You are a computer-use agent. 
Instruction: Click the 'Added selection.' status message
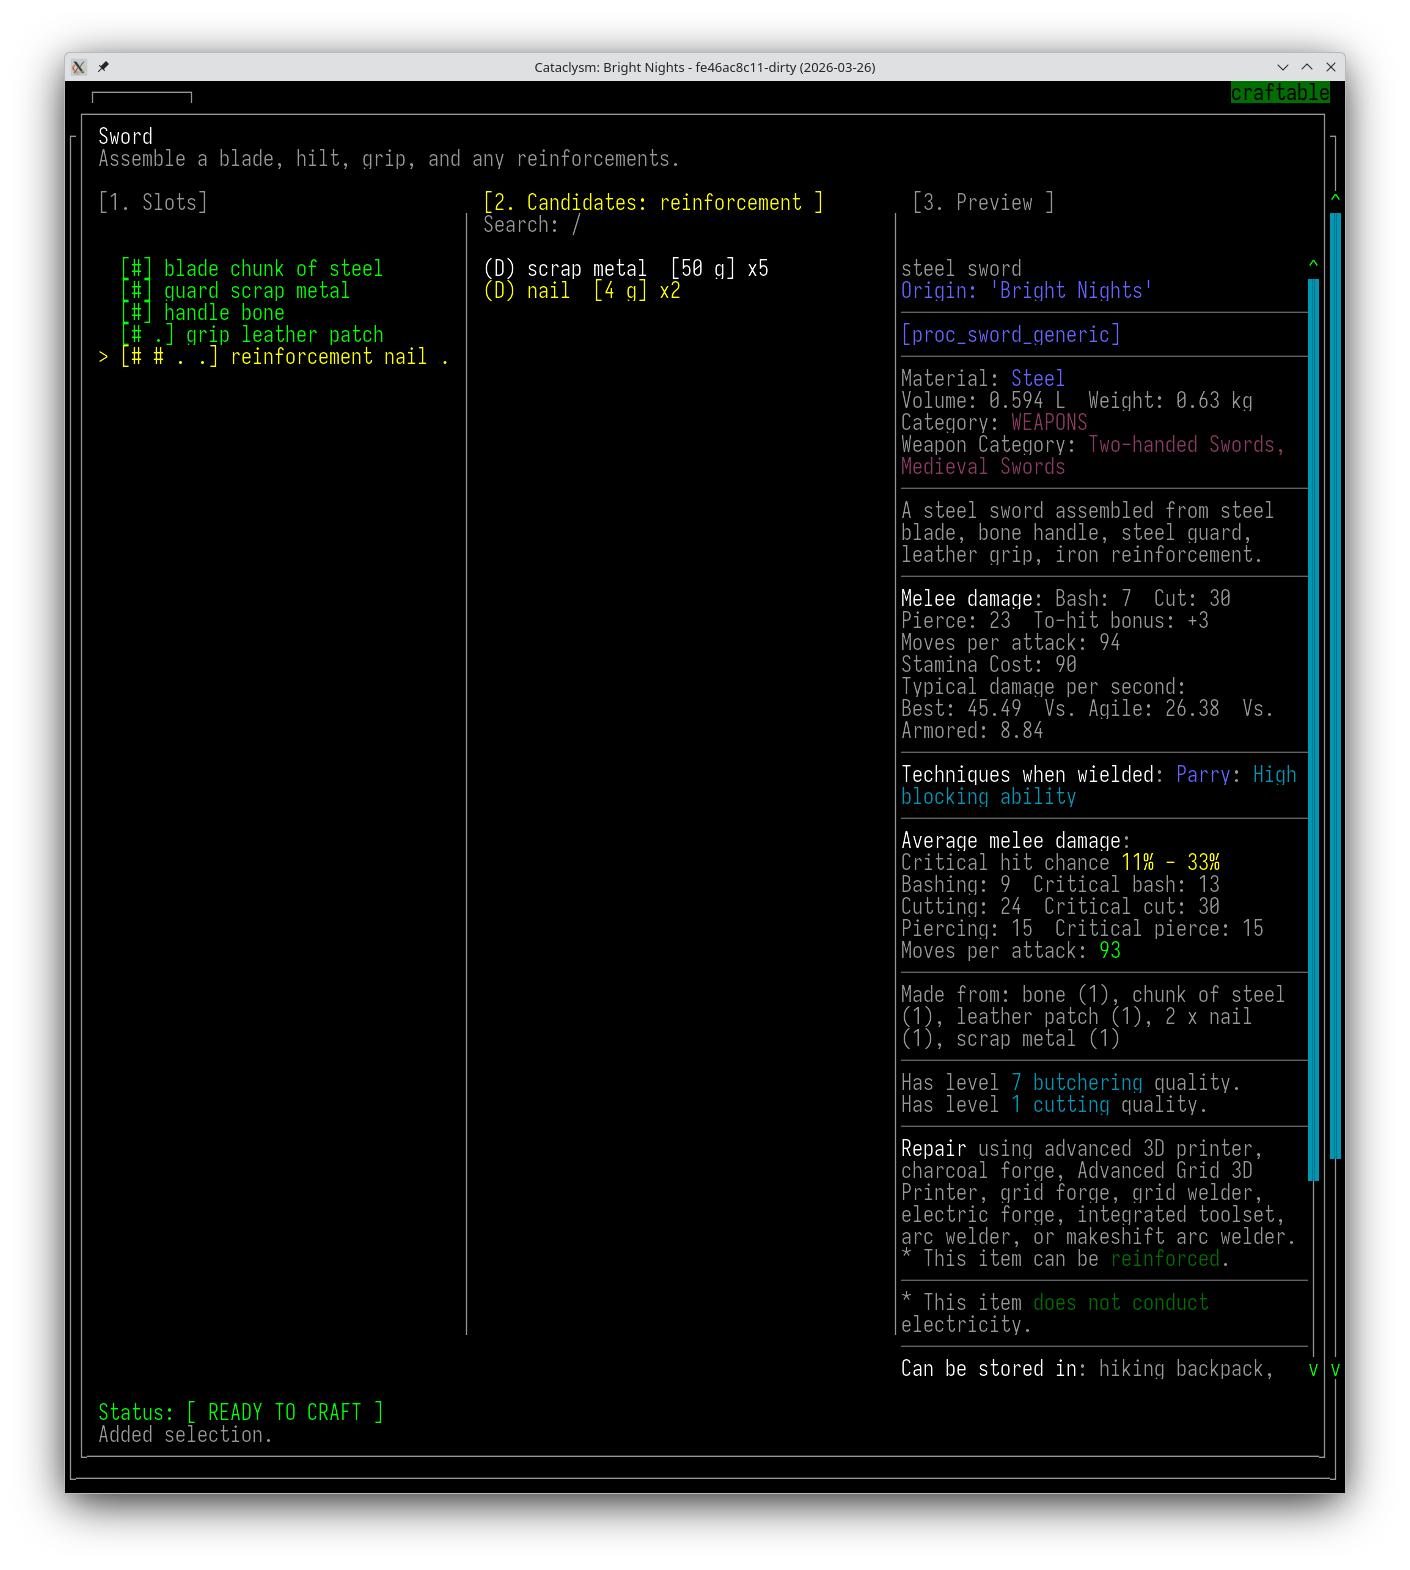click(x=185, y=1434)
